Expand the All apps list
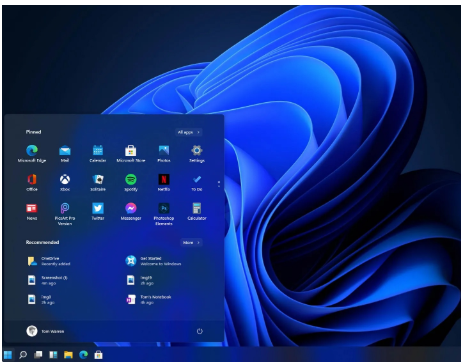 point(189,132)
